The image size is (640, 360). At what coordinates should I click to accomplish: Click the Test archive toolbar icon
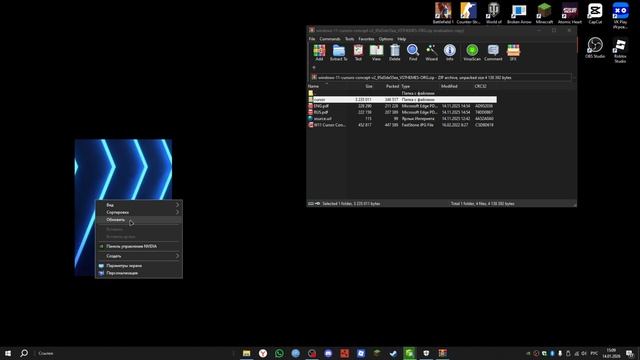(358, 52)
